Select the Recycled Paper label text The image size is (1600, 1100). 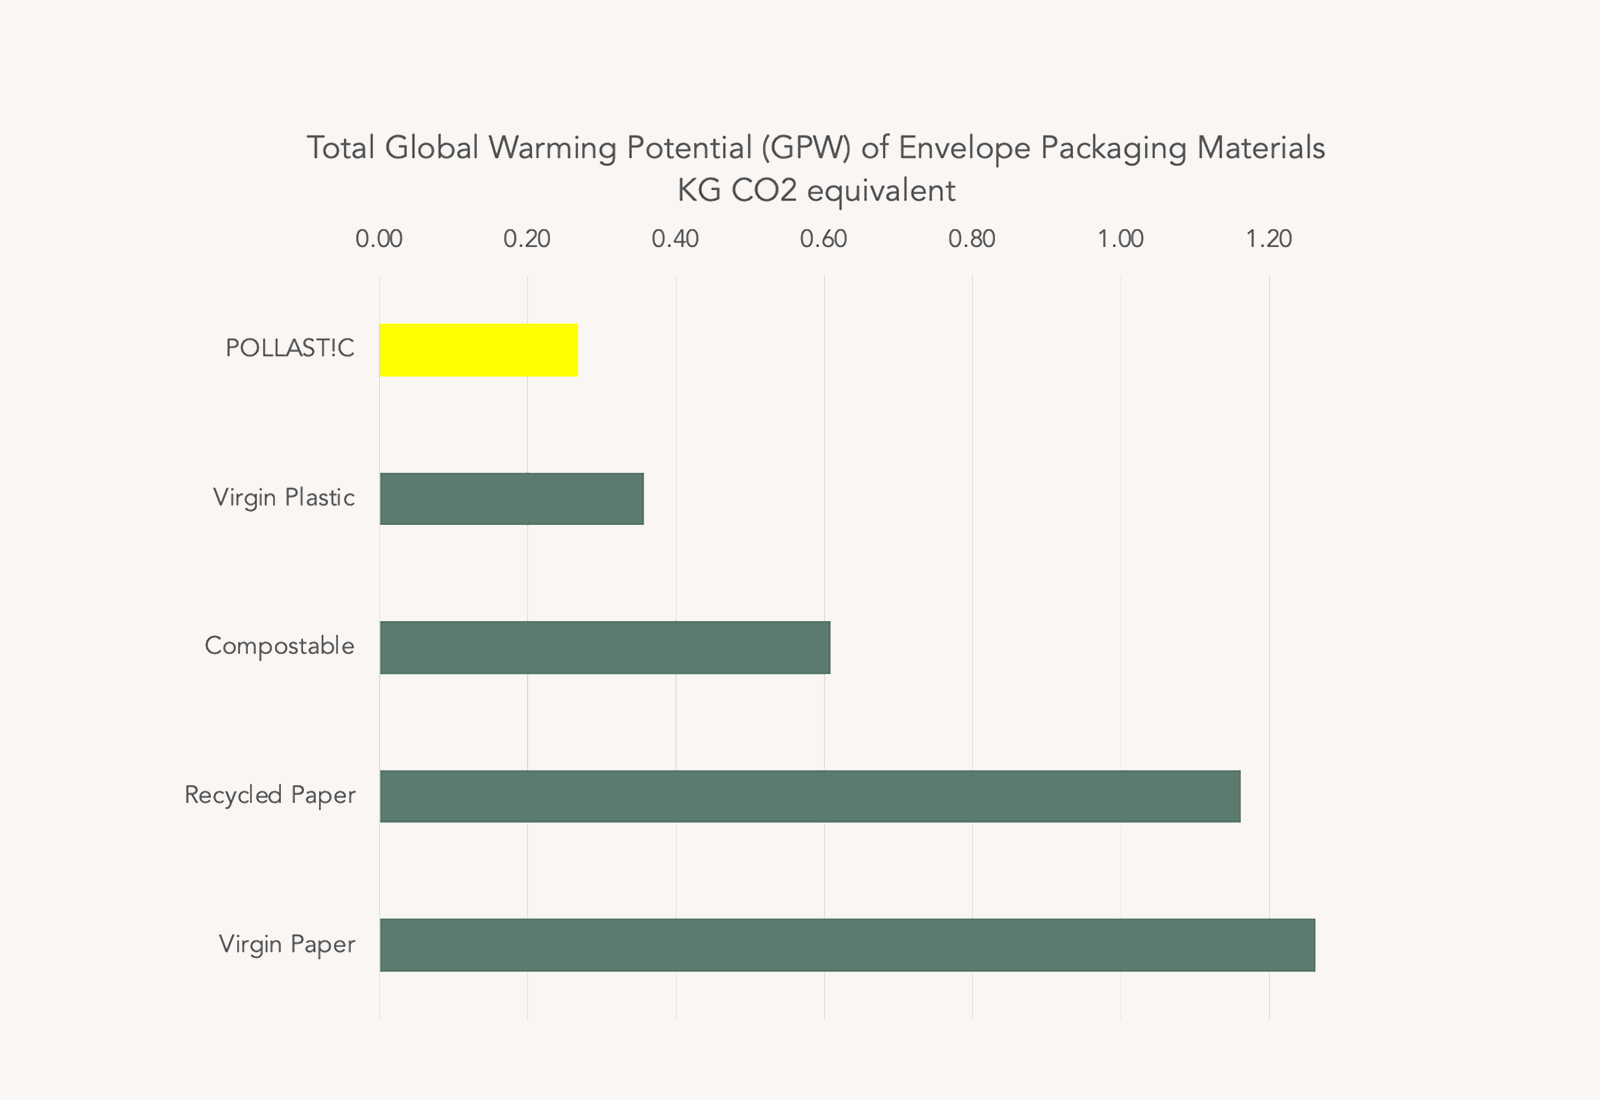click(270, 795)
